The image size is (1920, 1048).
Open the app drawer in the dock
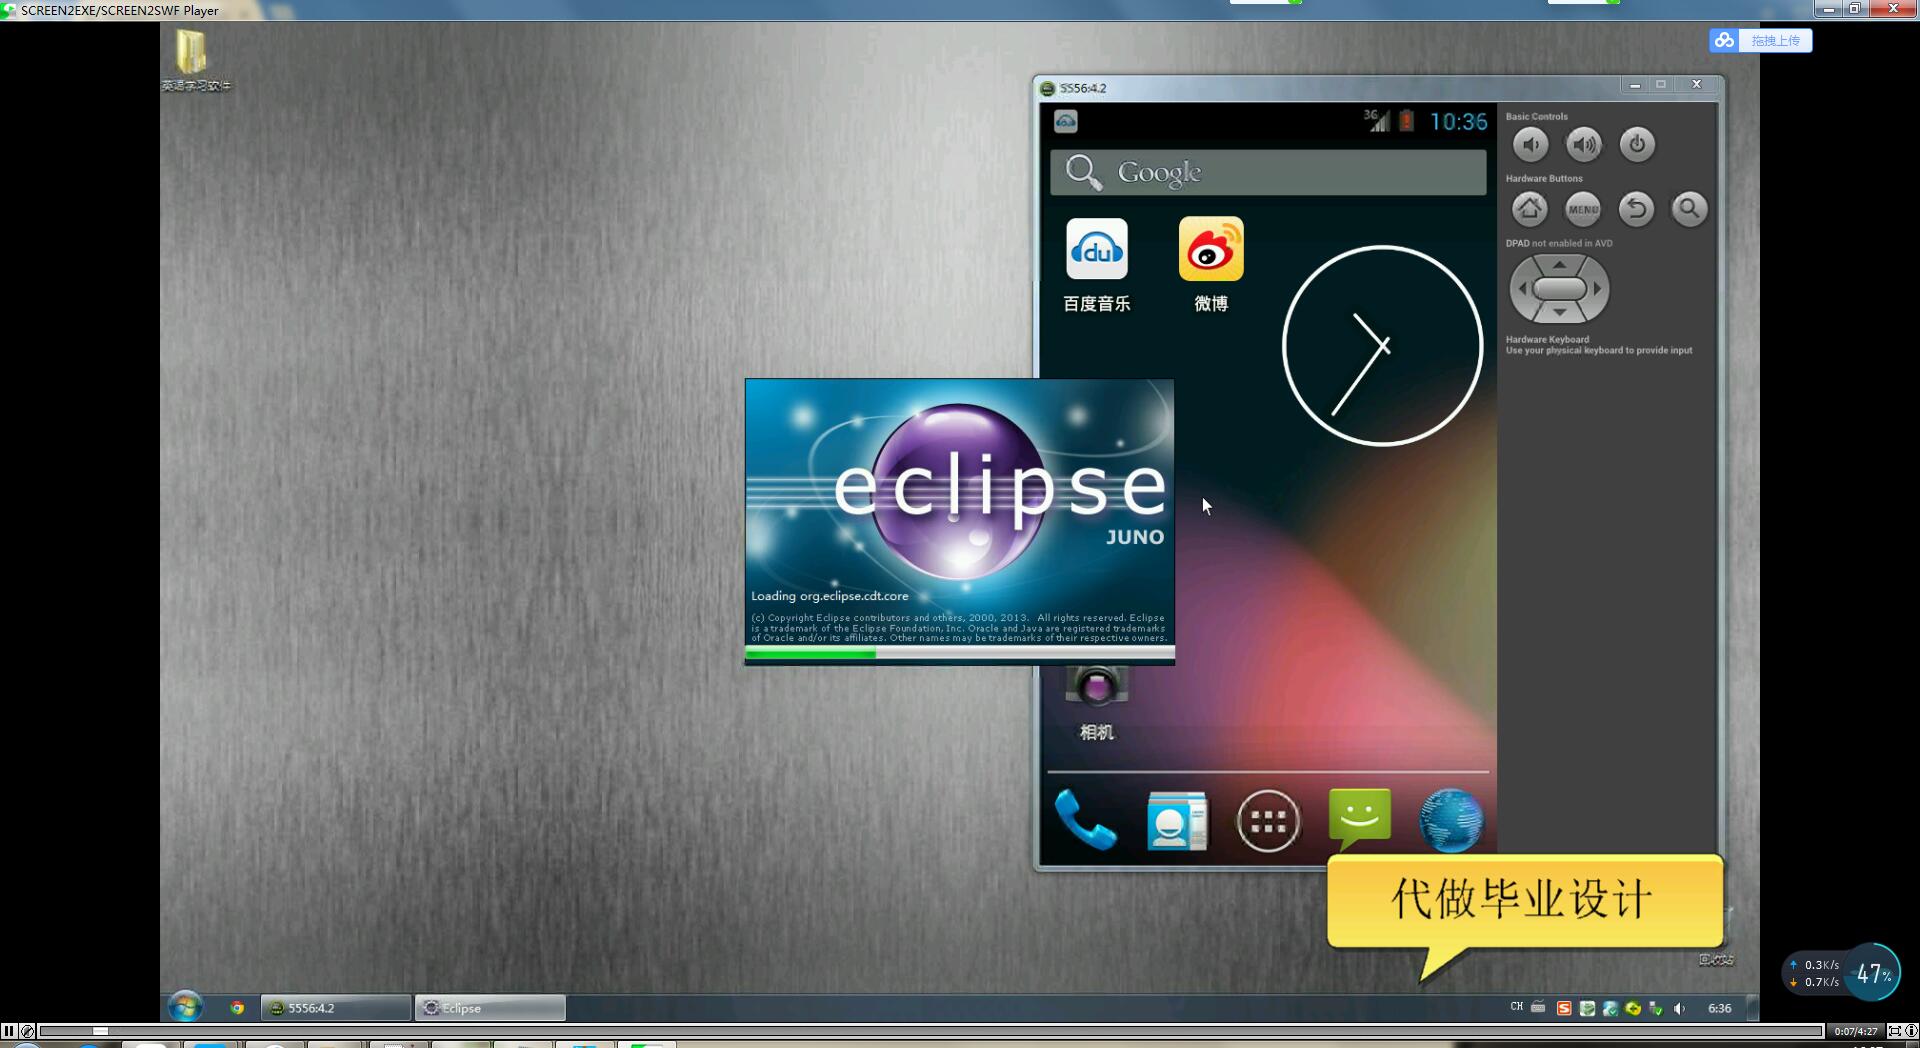coord(1268,821)
